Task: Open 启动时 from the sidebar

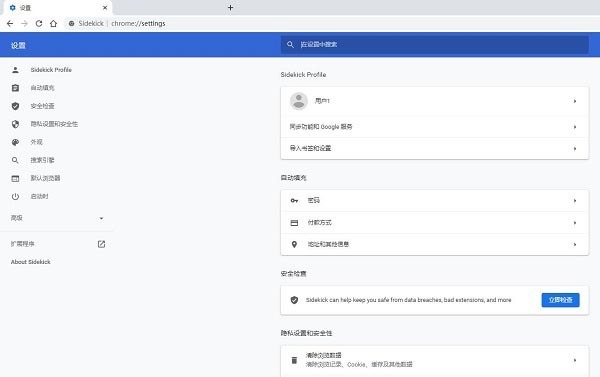Action: tap(39, 196)
